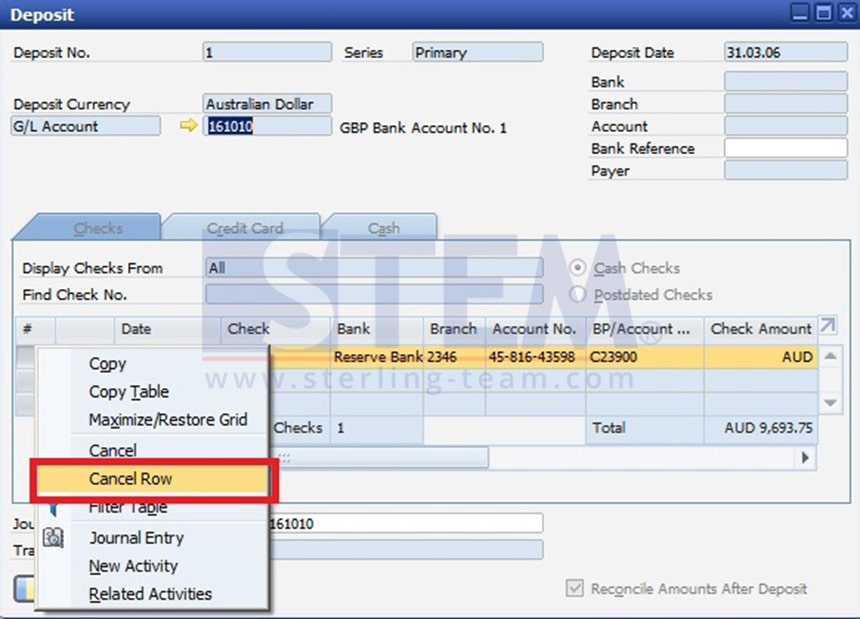Click the Account field at top right
Viewport: 860px width, 619px height.
tap(785, 126)
